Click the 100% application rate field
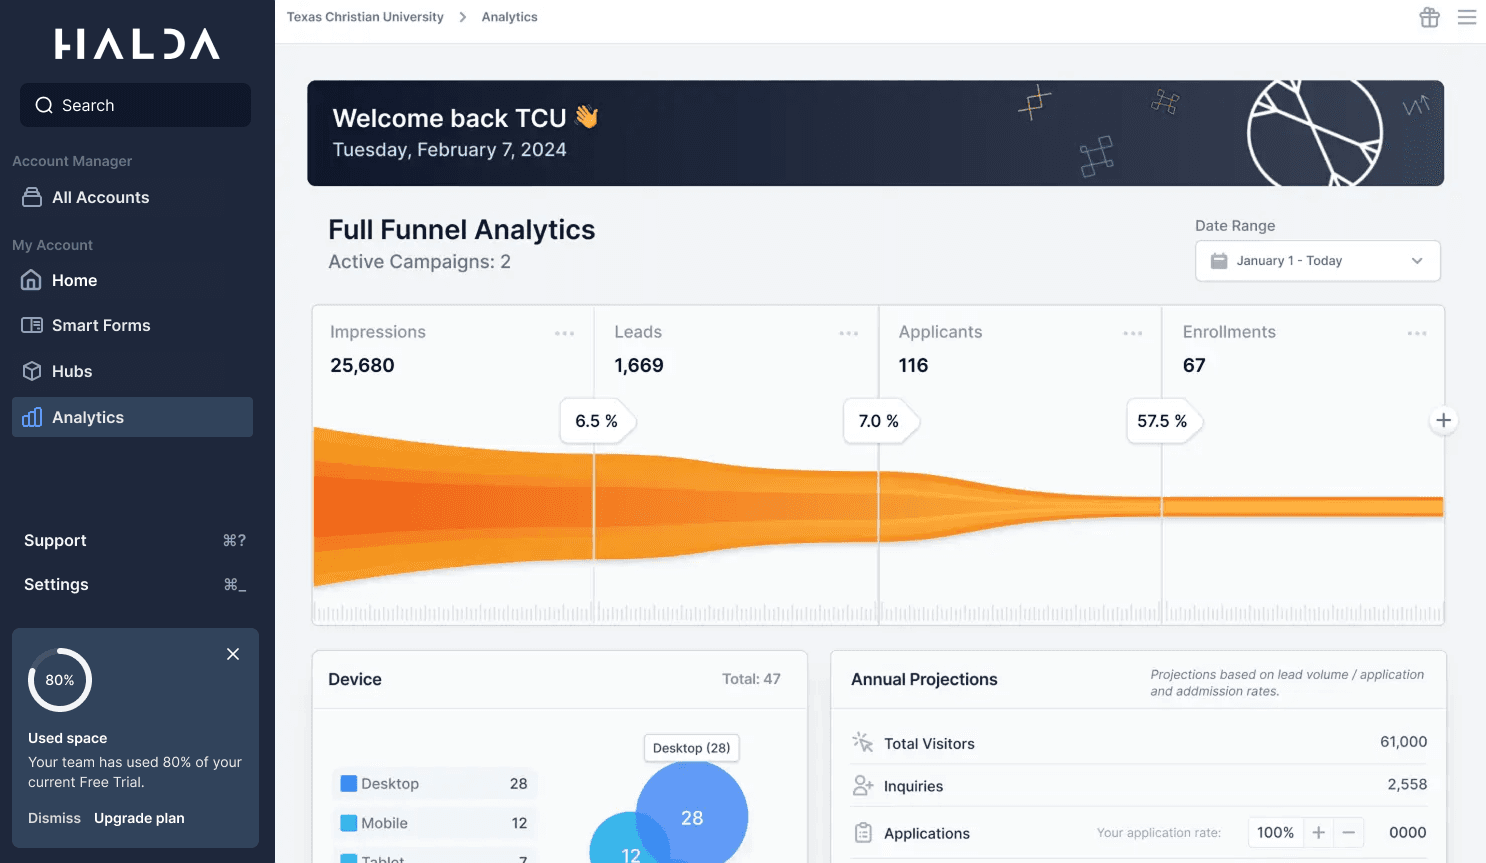The width and height of the screenshot is (1486, 863). pyautogui.click(x=1276, y=832)
